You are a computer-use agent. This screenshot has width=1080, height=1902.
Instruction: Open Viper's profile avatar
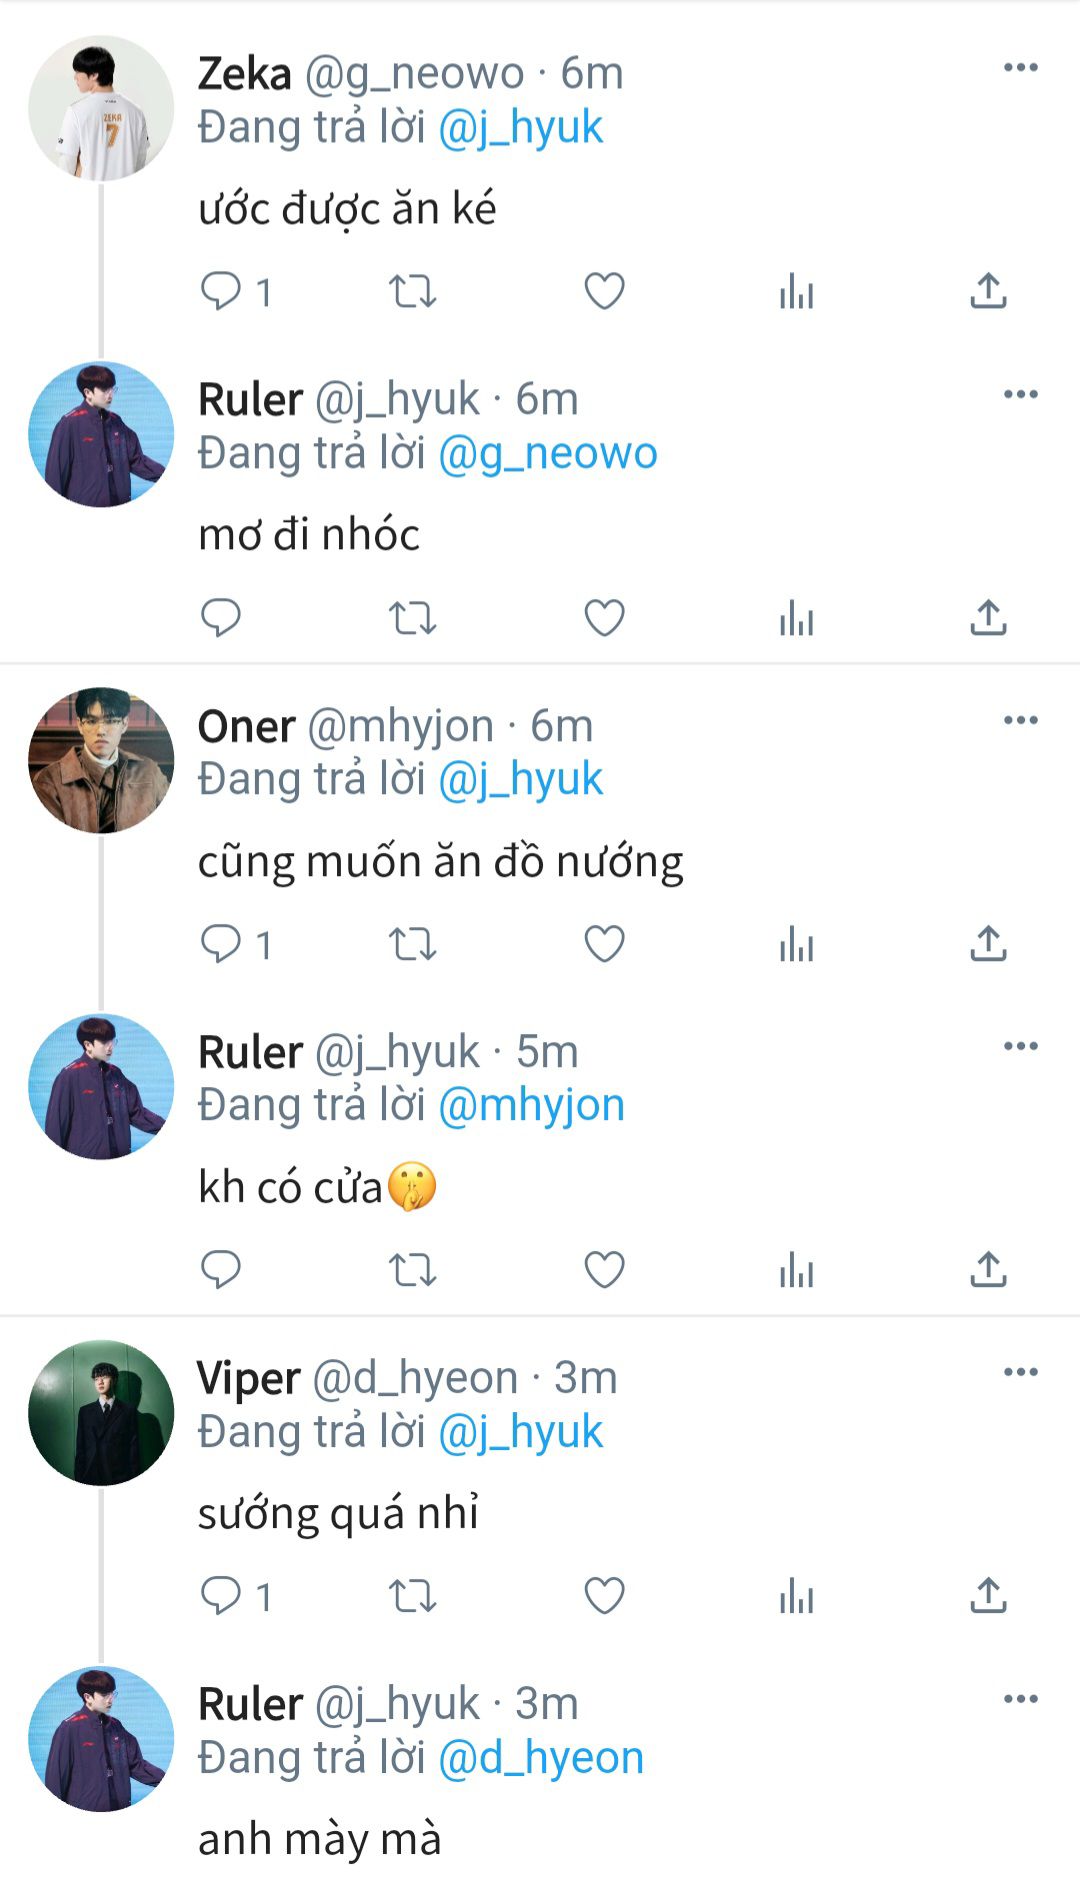(x=101, y=1412)
